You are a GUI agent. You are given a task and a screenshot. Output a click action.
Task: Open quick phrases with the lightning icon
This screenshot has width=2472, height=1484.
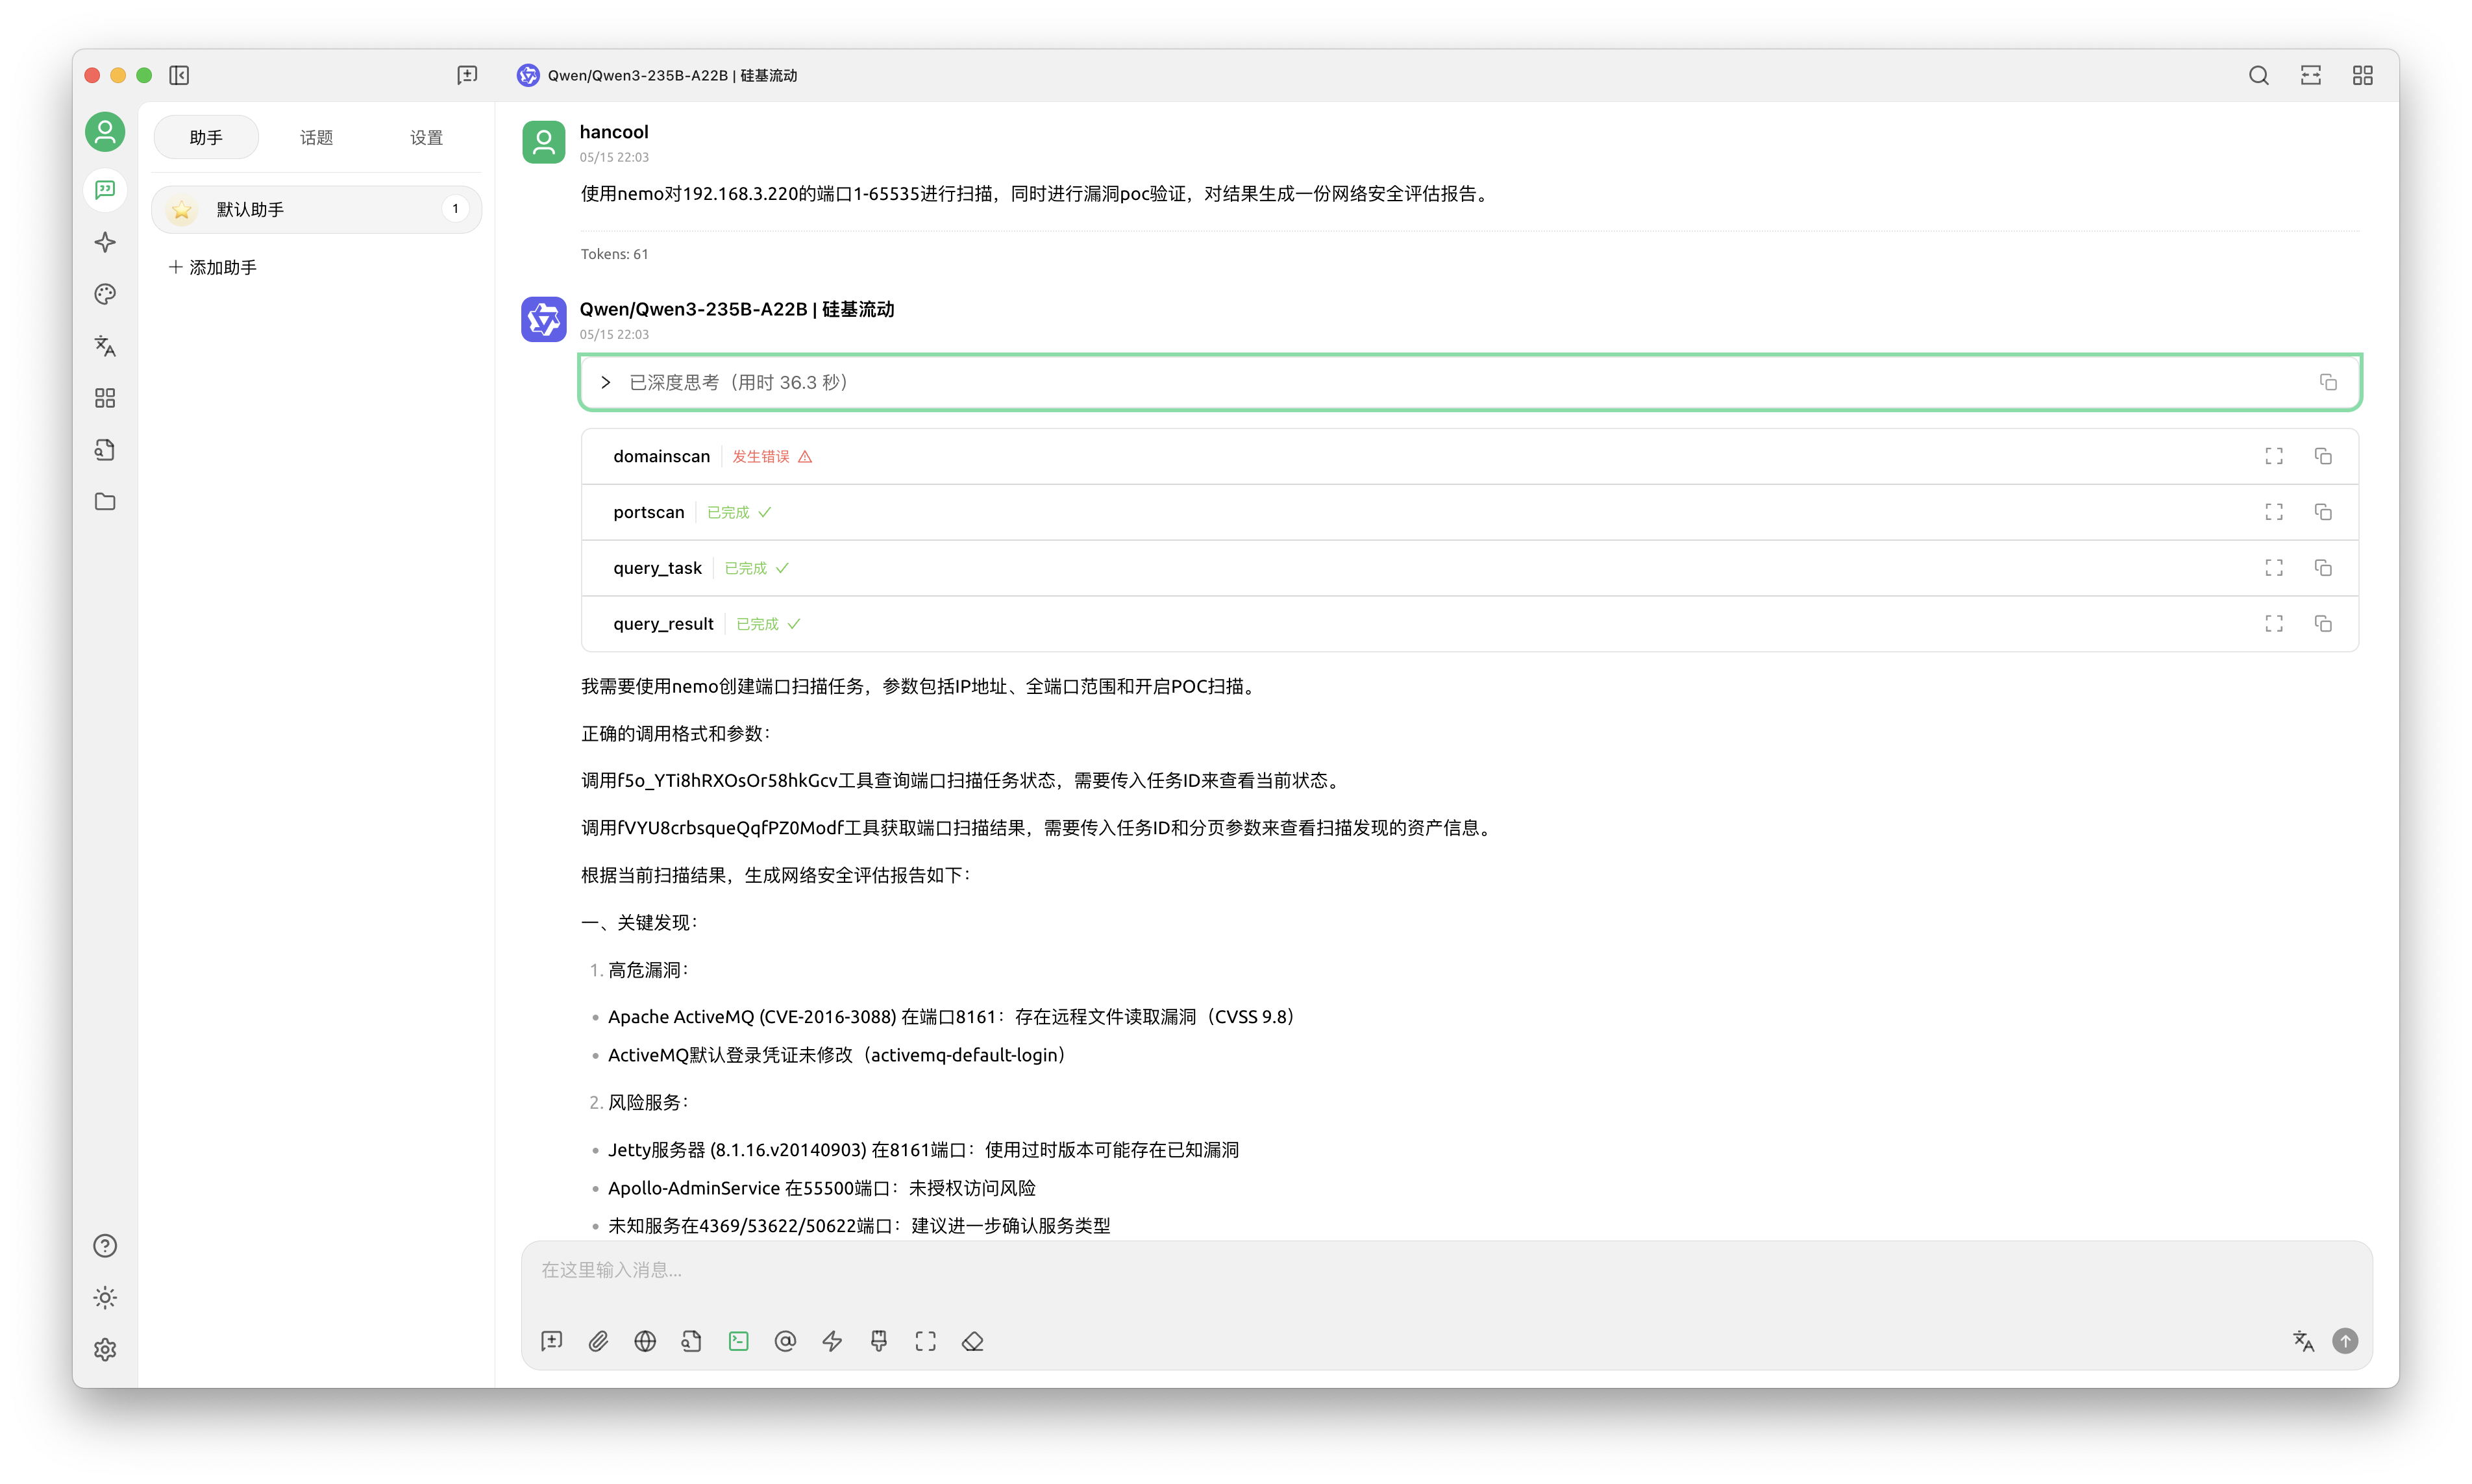coord(831,1341)
